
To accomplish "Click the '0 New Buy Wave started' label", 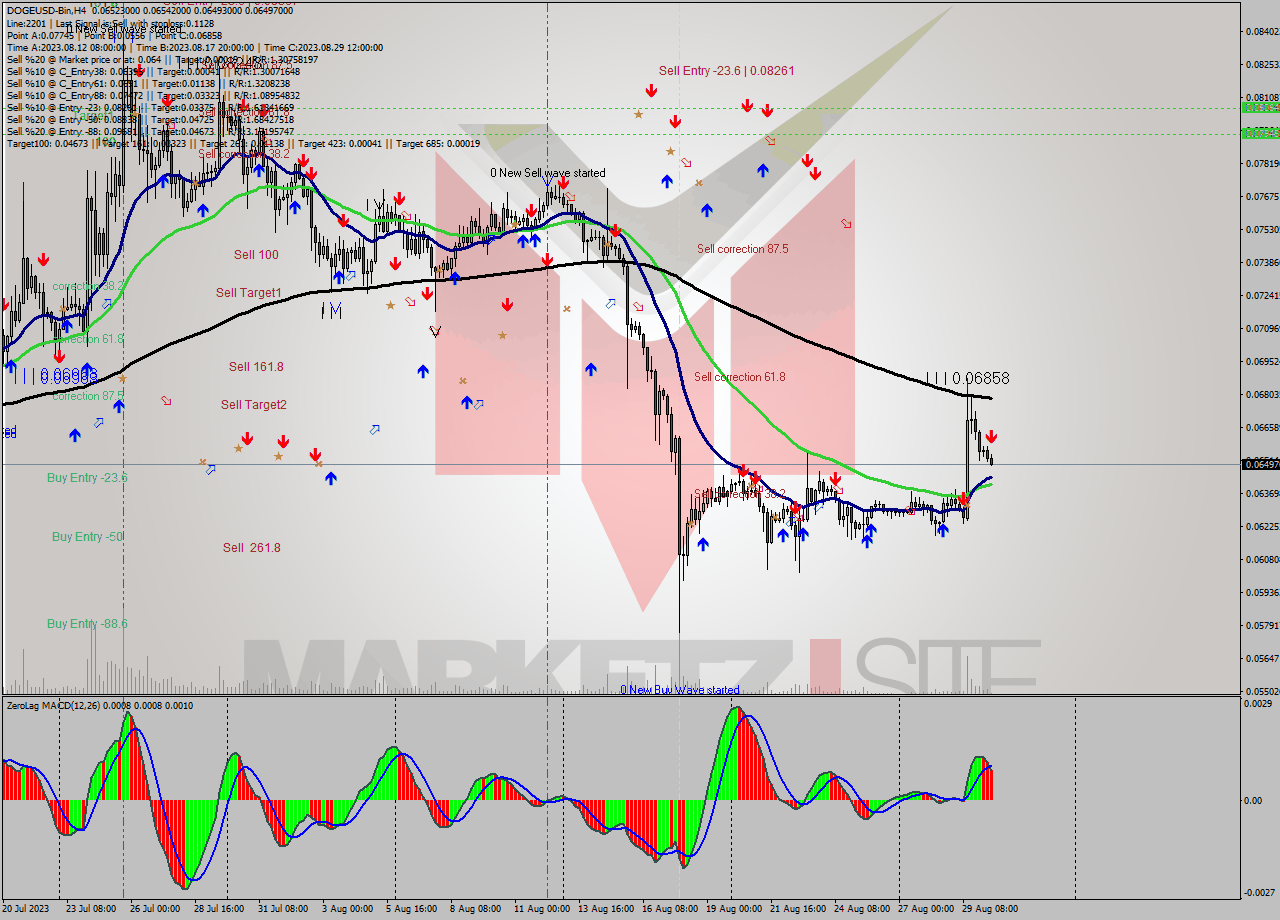I will point(680,690).
